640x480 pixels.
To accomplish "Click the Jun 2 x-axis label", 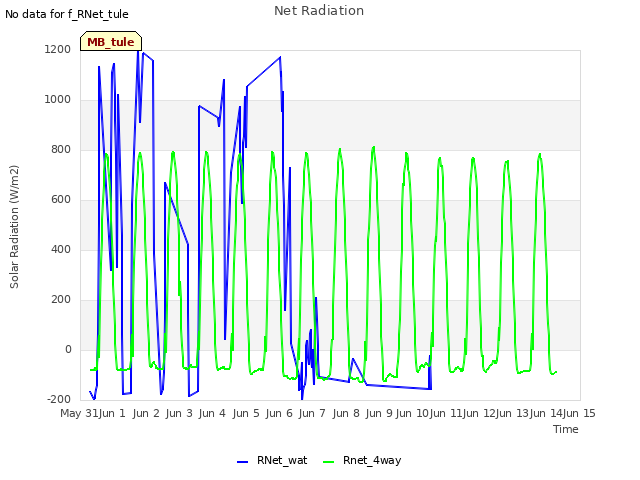I will [x=146, y=413].
